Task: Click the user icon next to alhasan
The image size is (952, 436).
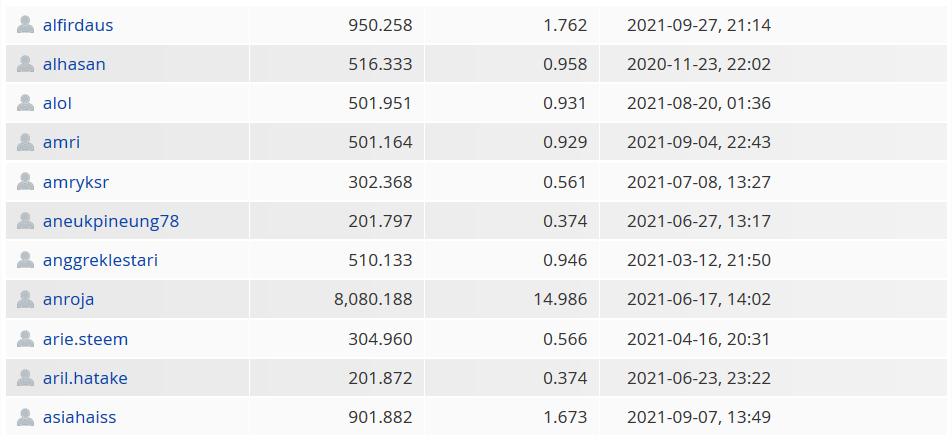Action: click(x=26, y=64)
